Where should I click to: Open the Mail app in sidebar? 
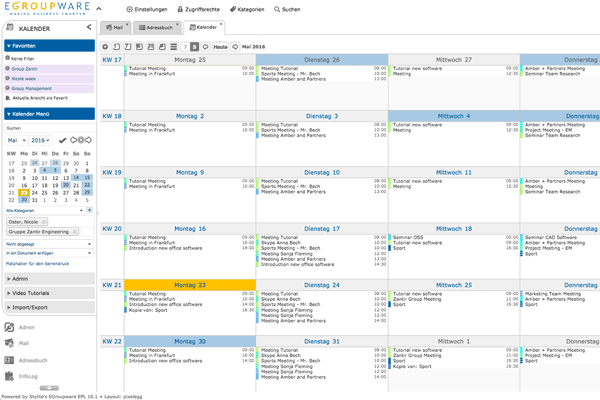[25, 343]
